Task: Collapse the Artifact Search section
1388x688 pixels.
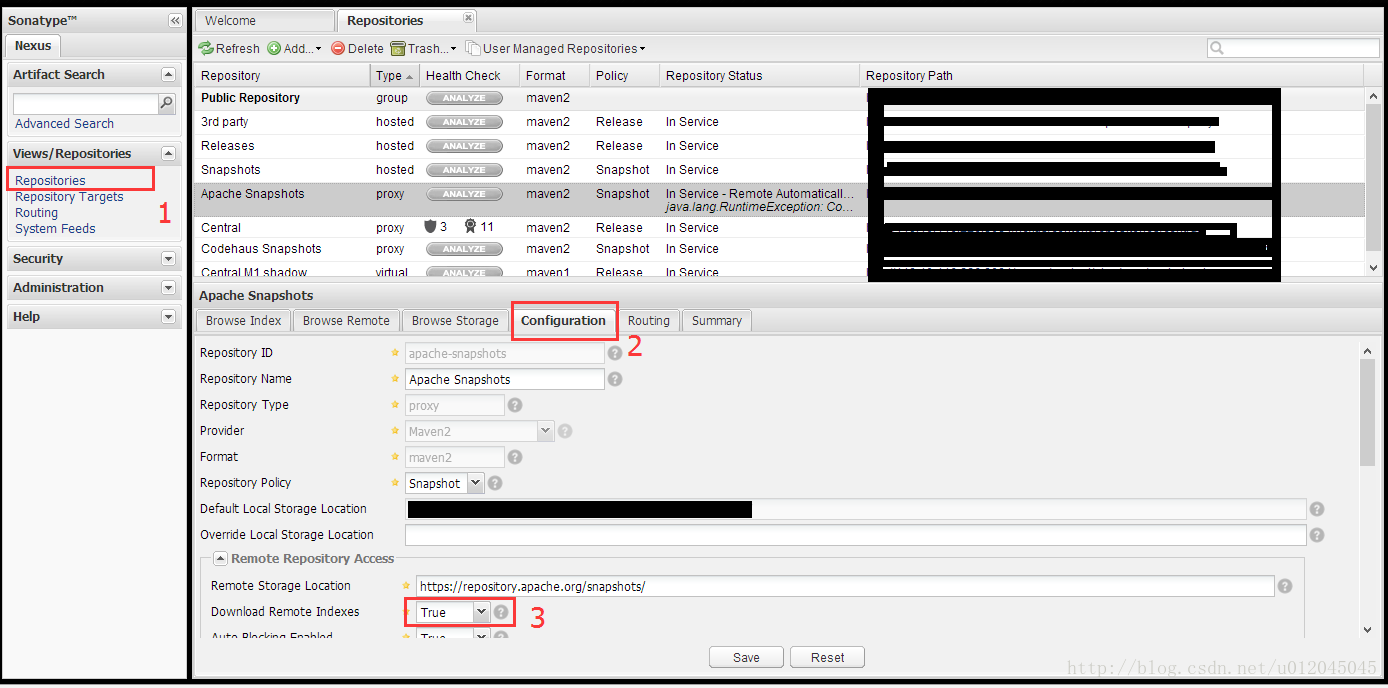Action: [x=168, y=75]
